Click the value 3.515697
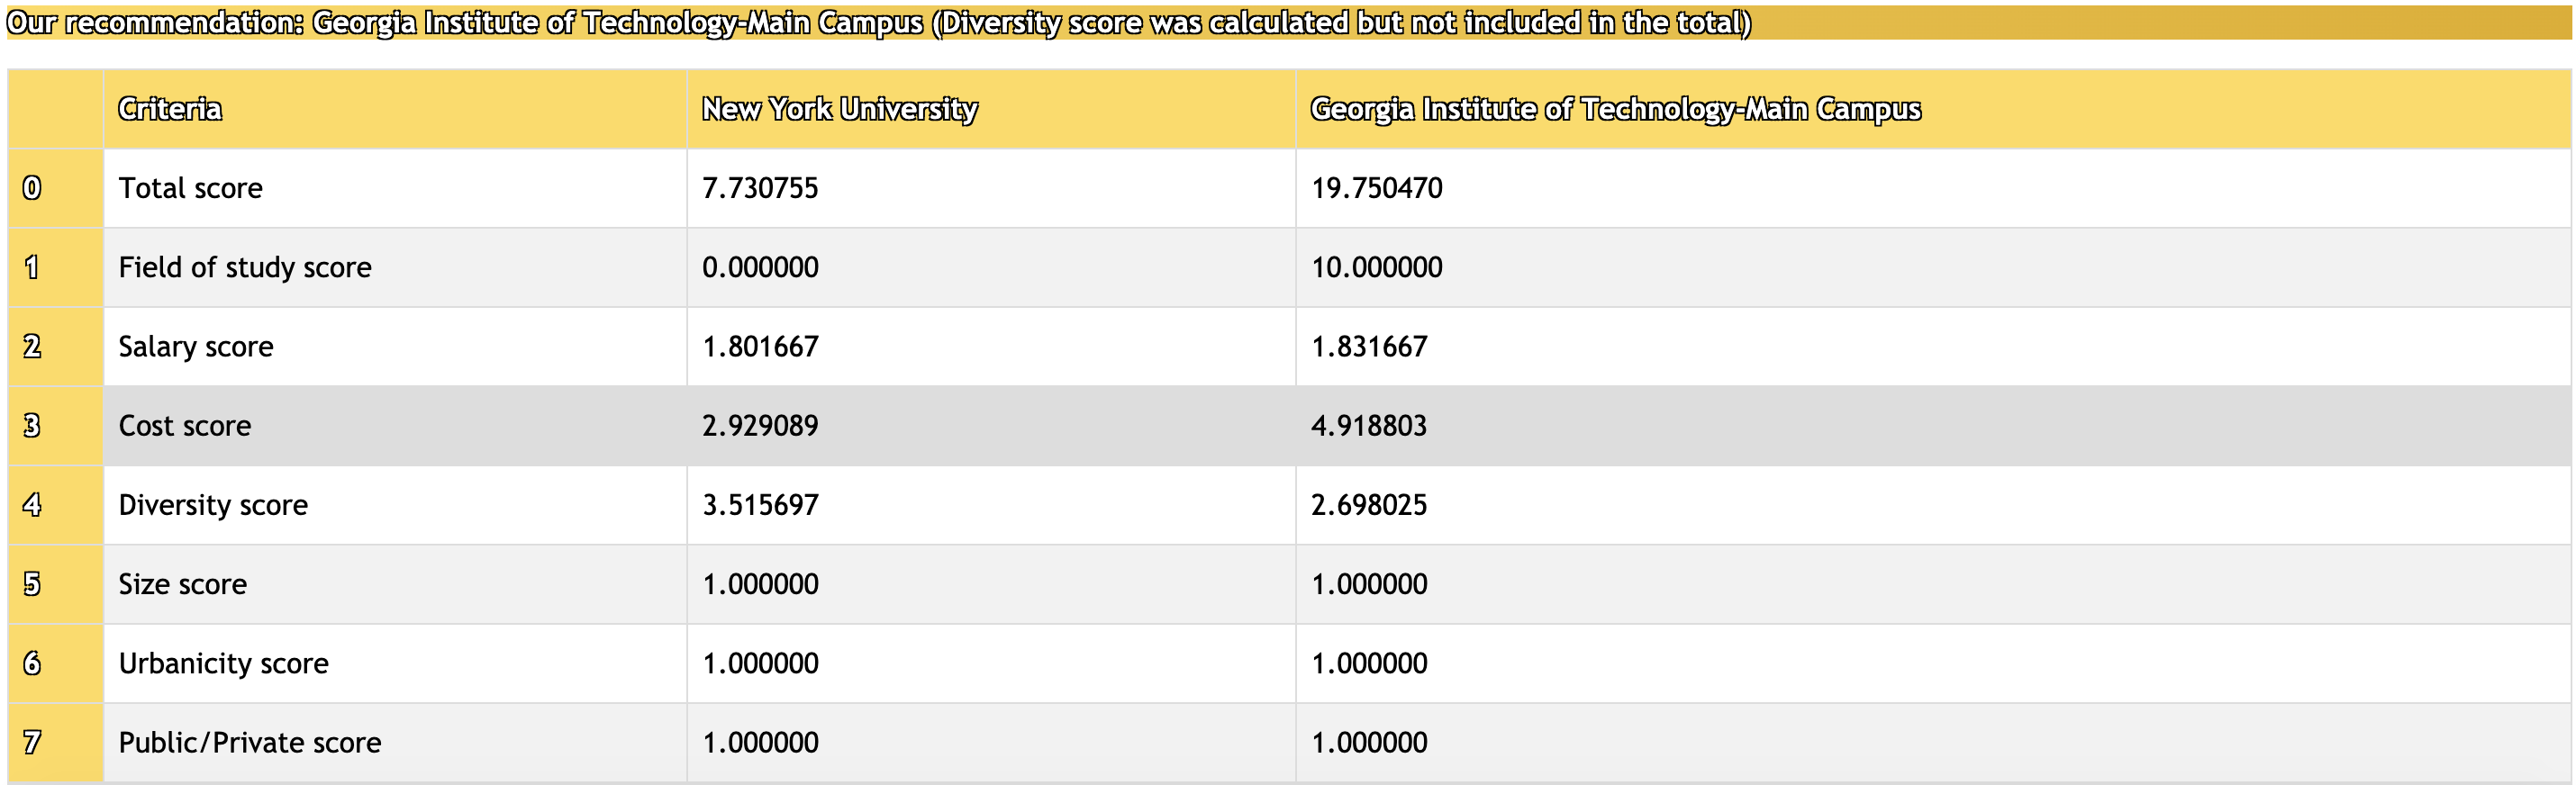 tap(760, 505)
